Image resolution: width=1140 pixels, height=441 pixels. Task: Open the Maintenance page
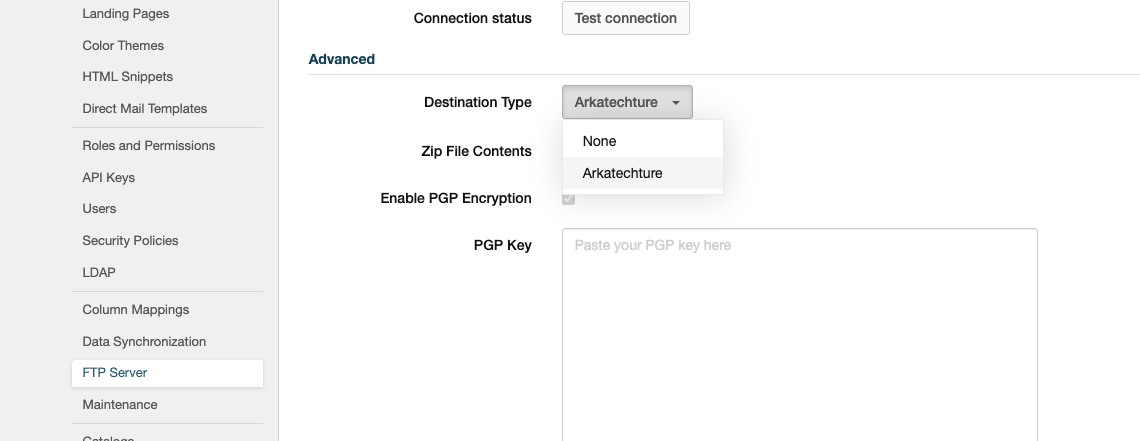point(120,405)
